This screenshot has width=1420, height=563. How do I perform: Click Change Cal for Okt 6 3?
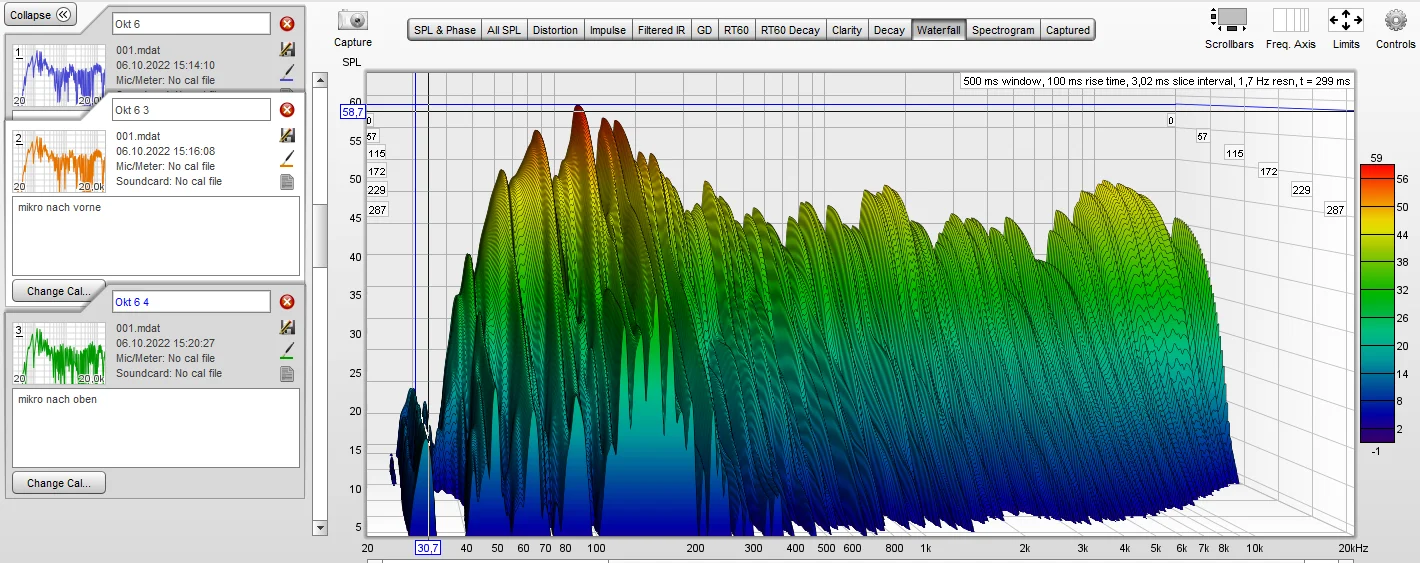[x=59, y=291]
